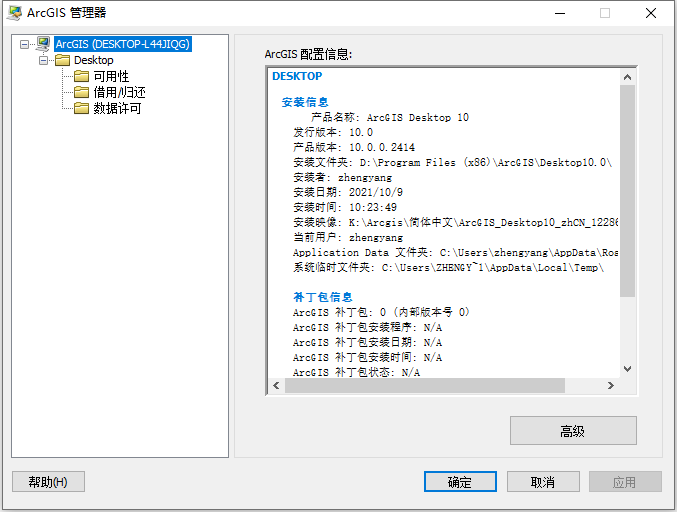Collapse the Desktop tree node
The height and width of the screenshot is (512, 677).
click(x=44, y=60)
